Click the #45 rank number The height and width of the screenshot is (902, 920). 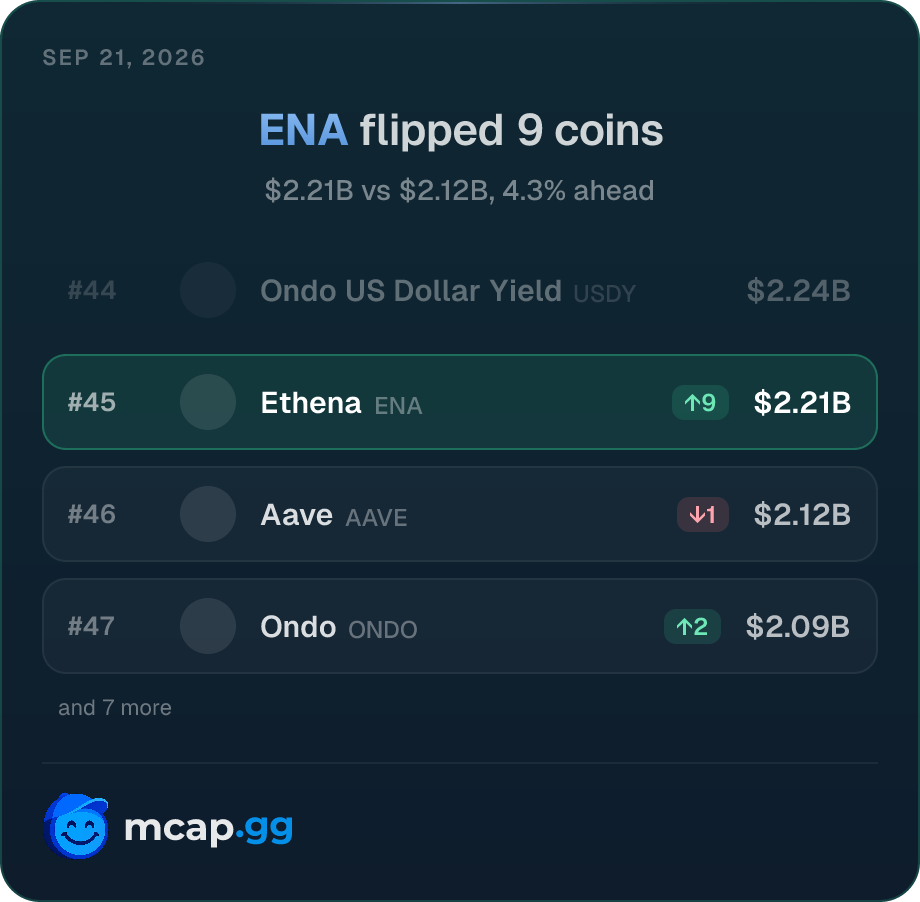pos(92,403)
